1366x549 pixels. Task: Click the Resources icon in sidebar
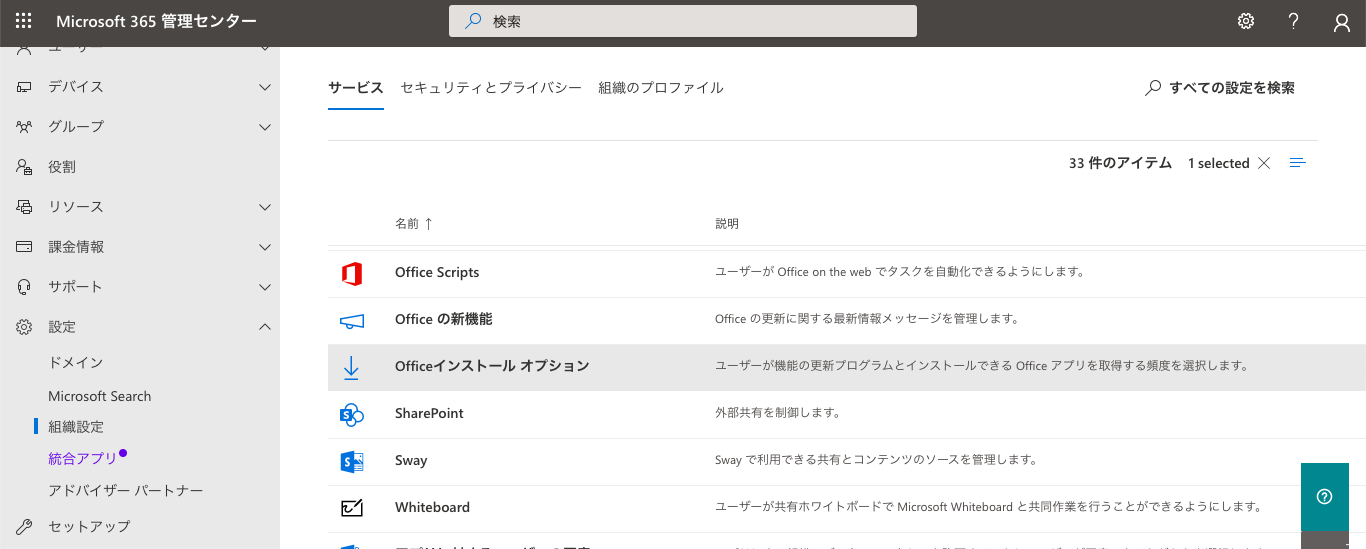click(x=25, y=207)
